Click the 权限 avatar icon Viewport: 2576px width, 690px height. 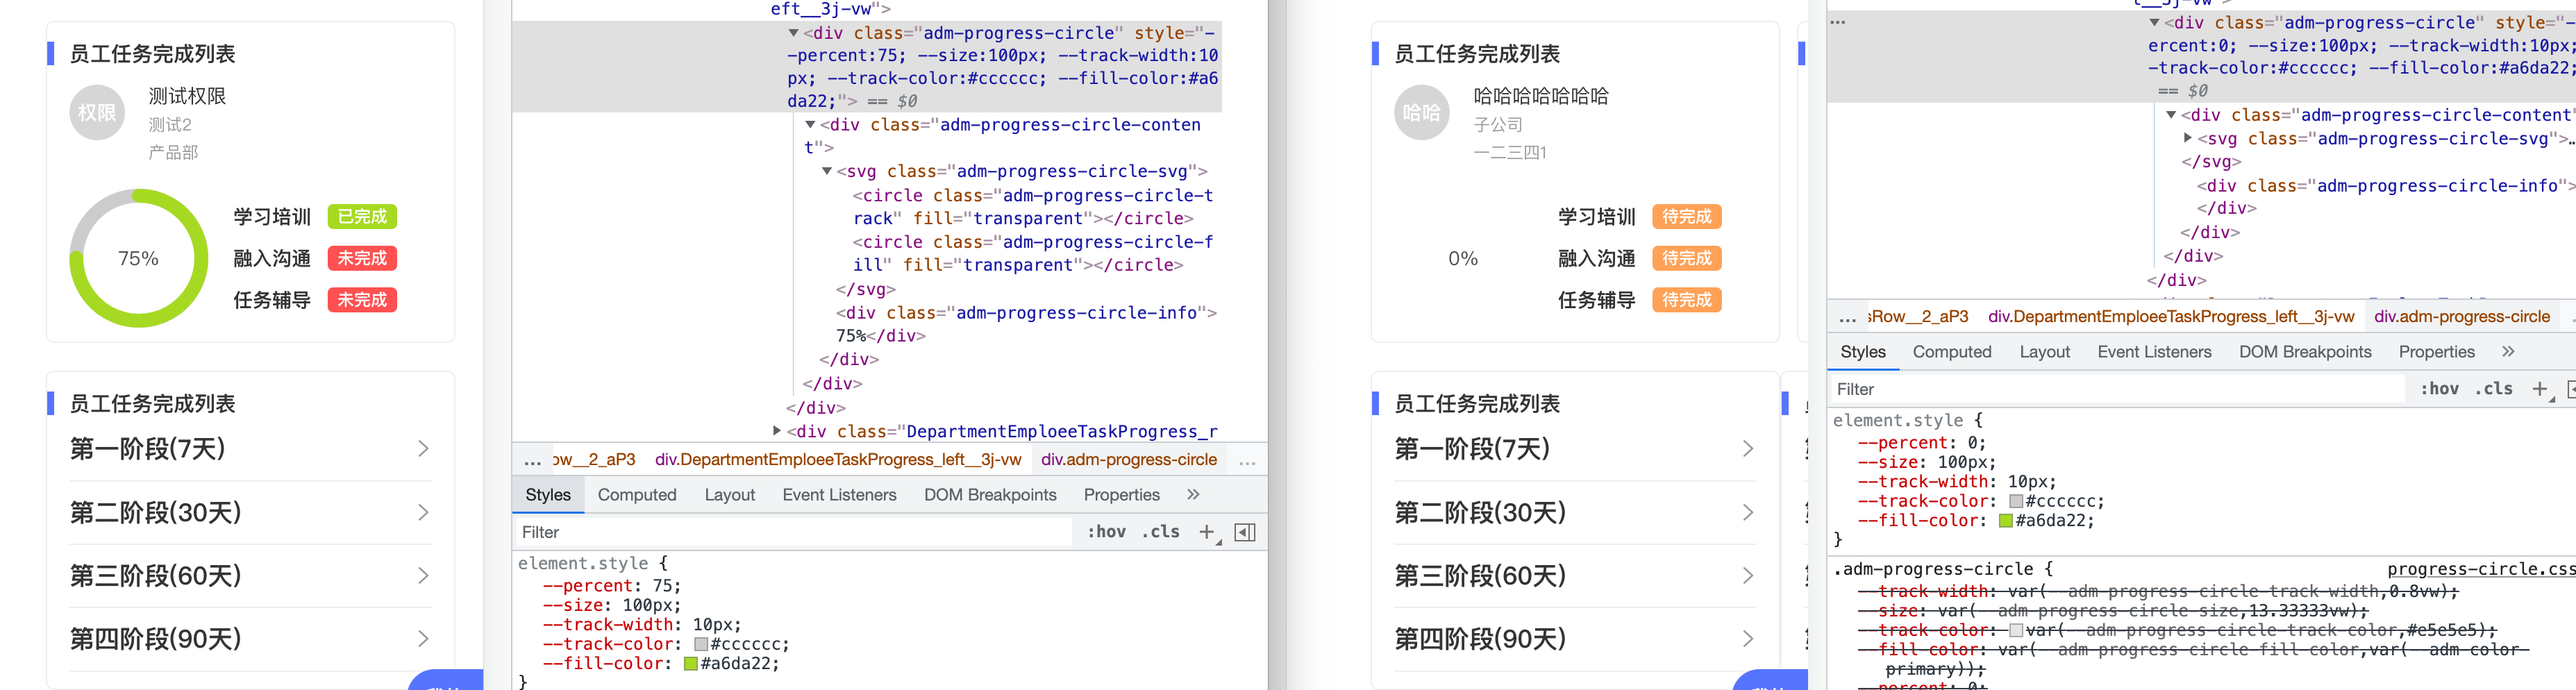pyautogui.click(x=96, y=112)
